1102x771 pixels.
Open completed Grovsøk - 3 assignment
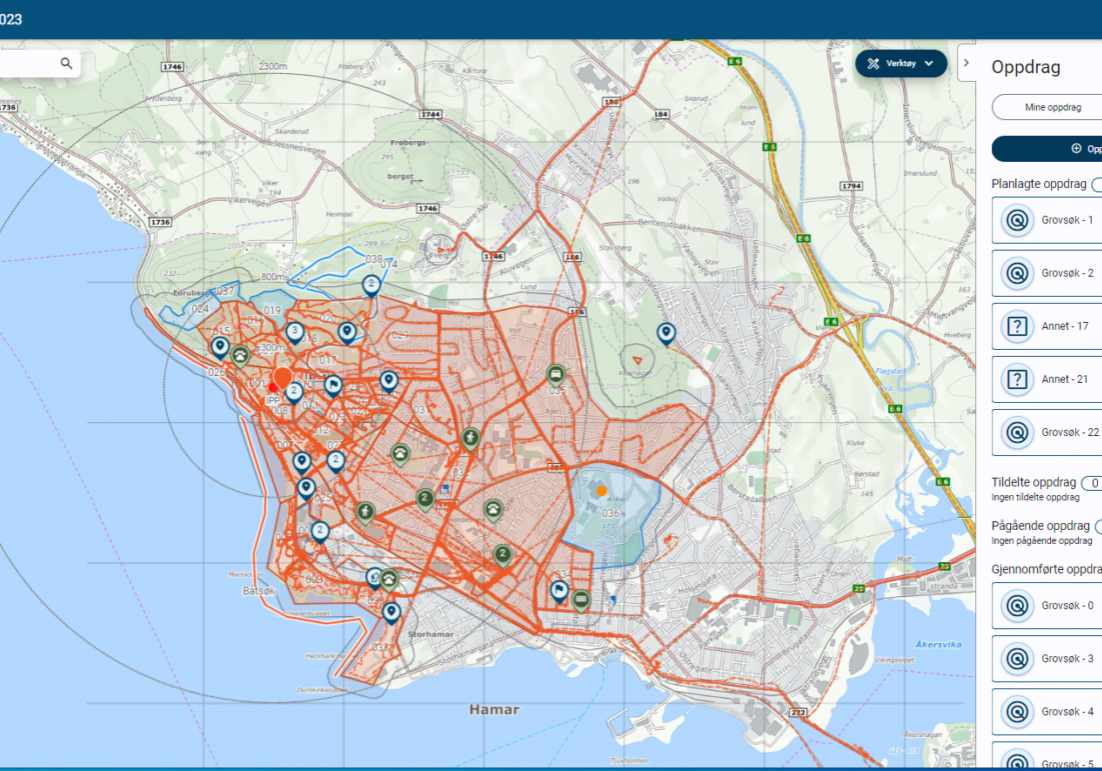[1046, 659]
